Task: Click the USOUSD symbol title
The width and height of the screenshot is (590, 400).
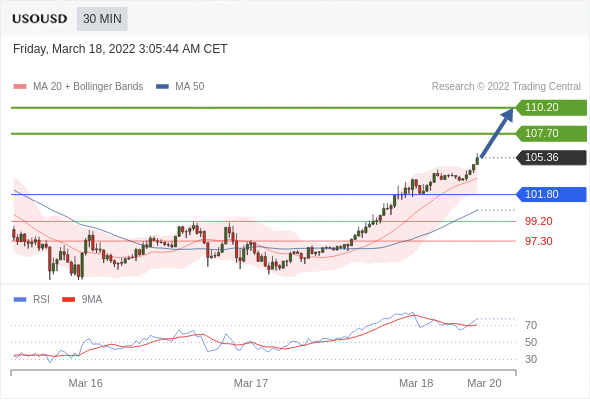Action: [x=40, y=19]
